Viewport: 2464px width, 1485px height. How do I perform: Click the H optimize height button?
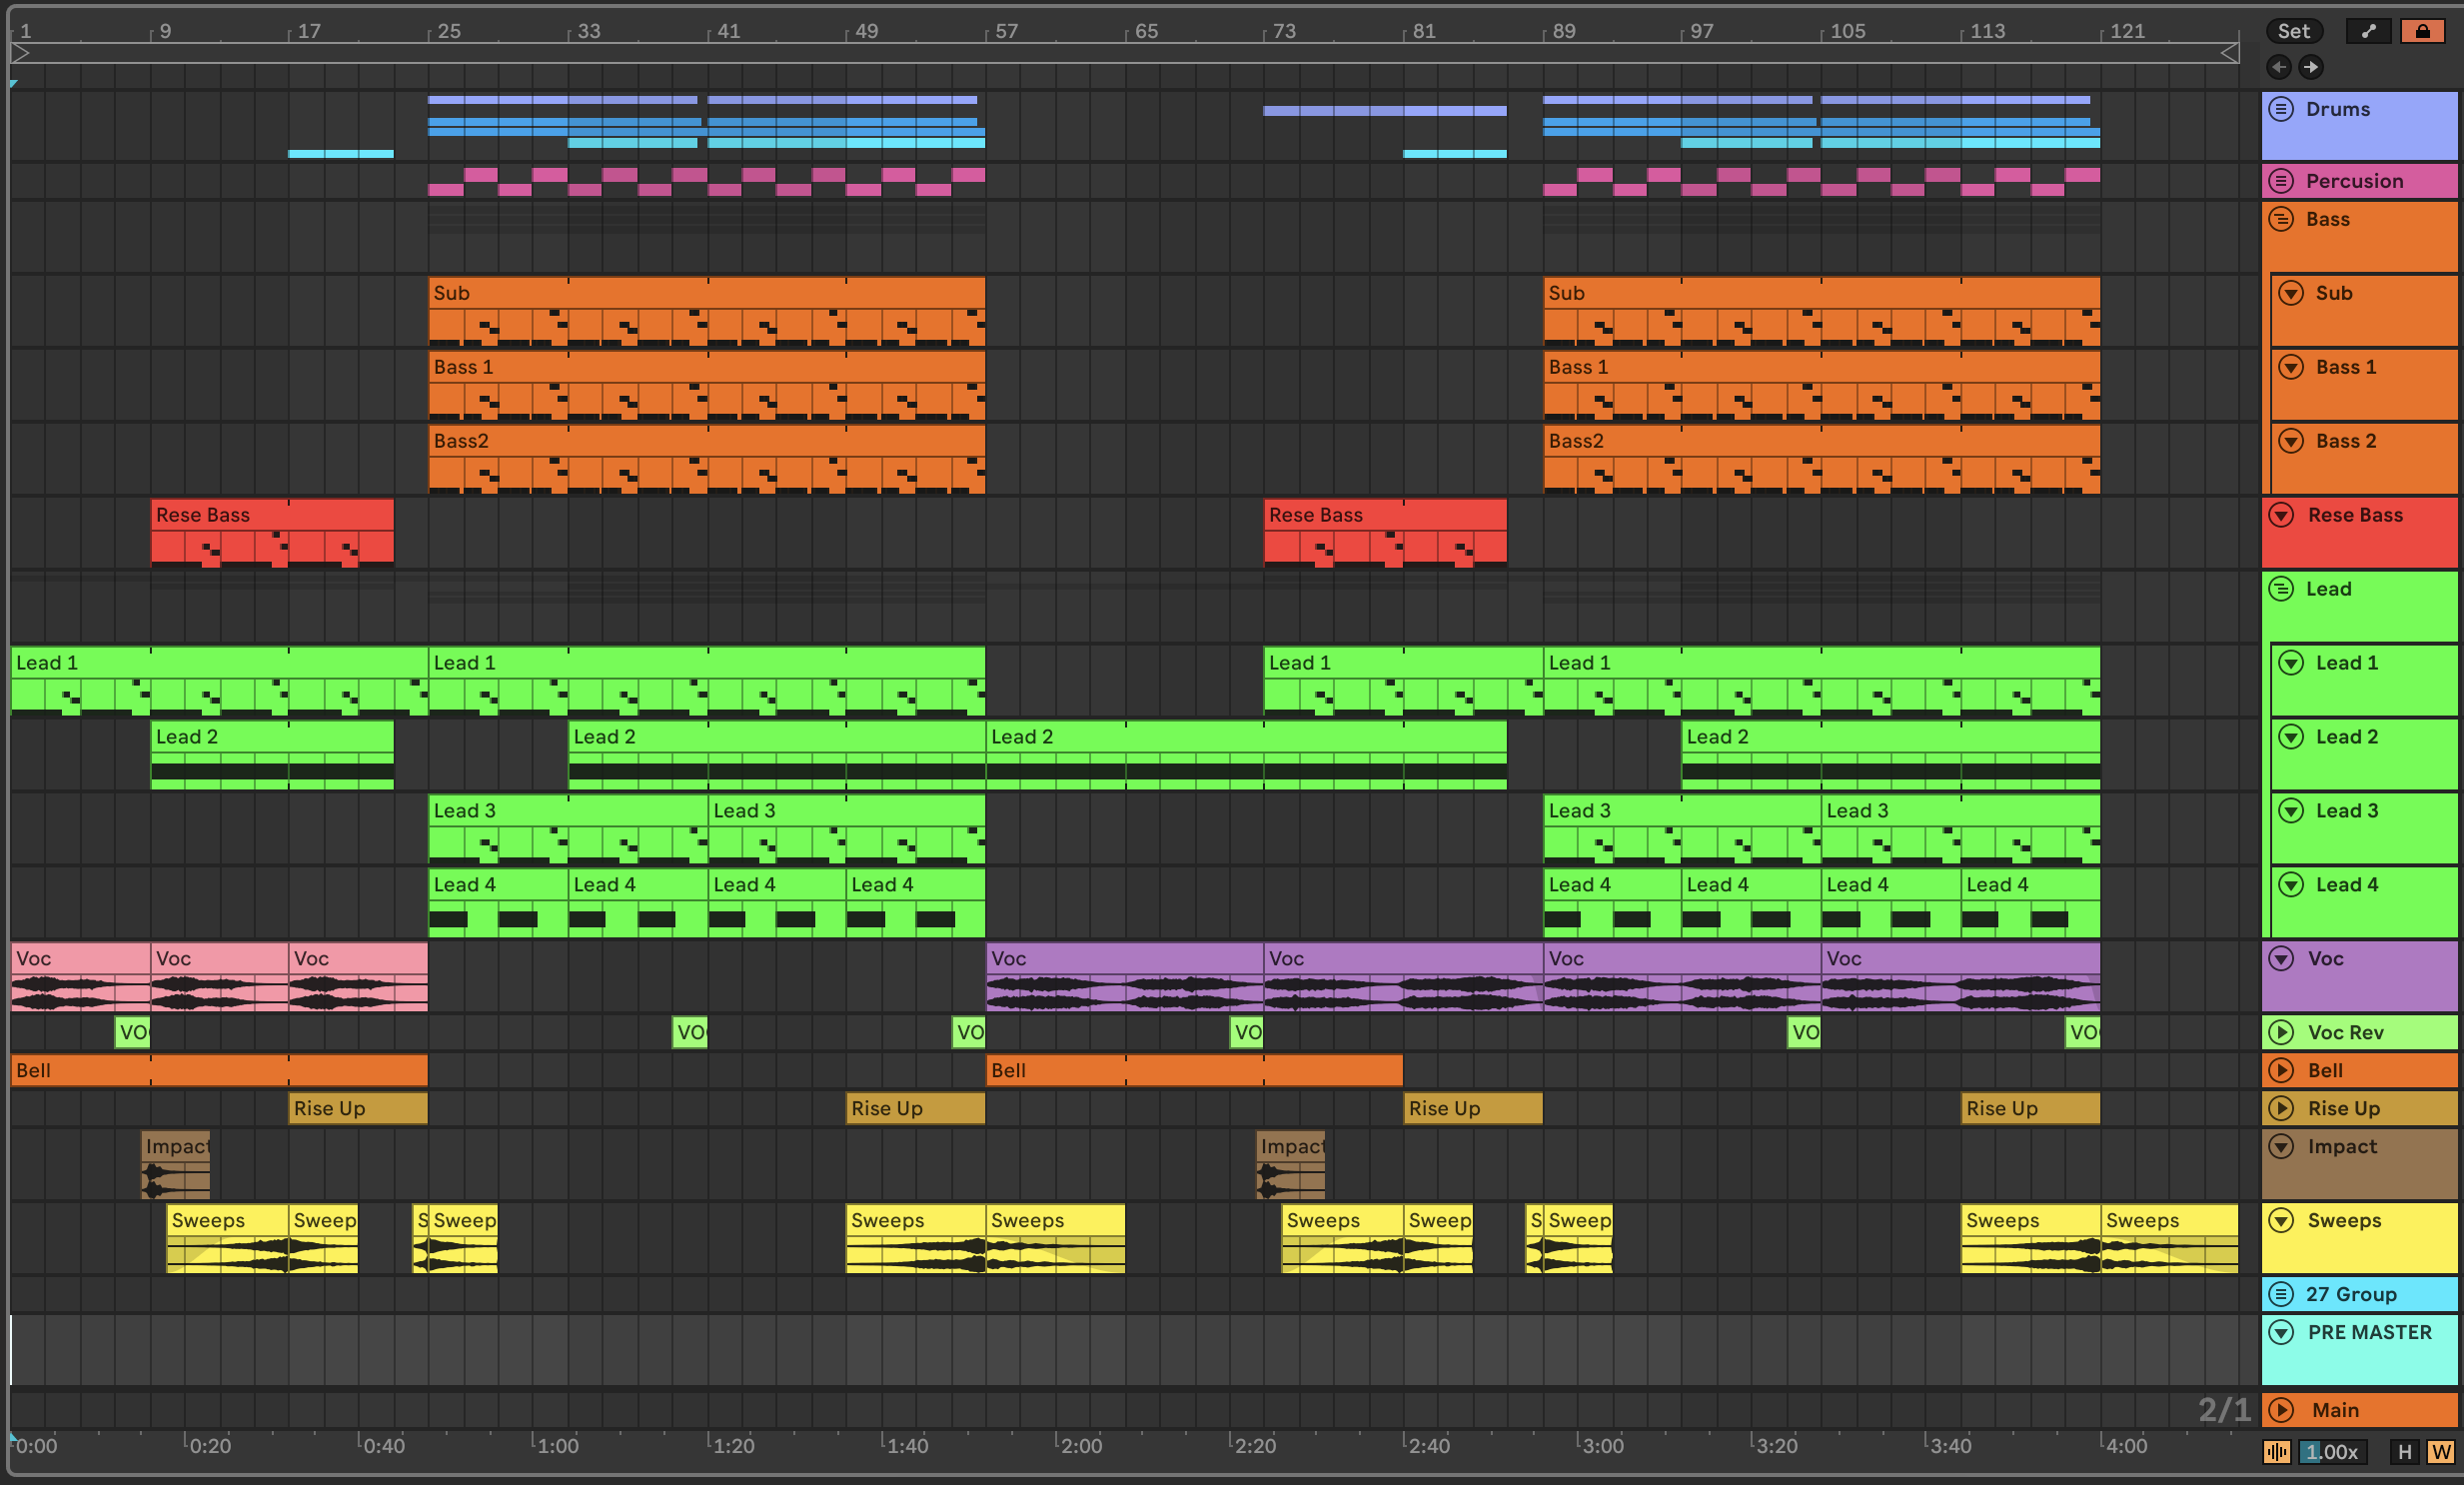click(x=2405, y=1451)
